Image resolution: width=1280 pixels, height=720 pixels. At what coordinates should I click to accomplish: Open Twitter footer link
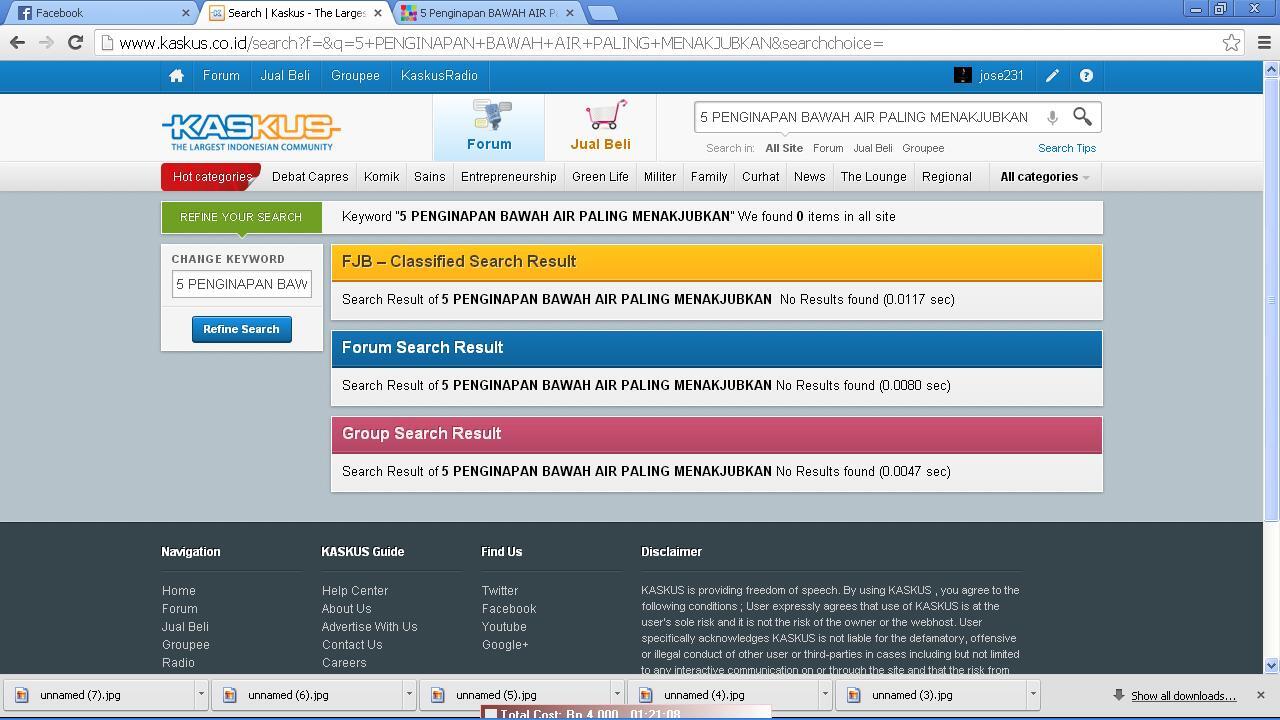click(x=500, y=591)
